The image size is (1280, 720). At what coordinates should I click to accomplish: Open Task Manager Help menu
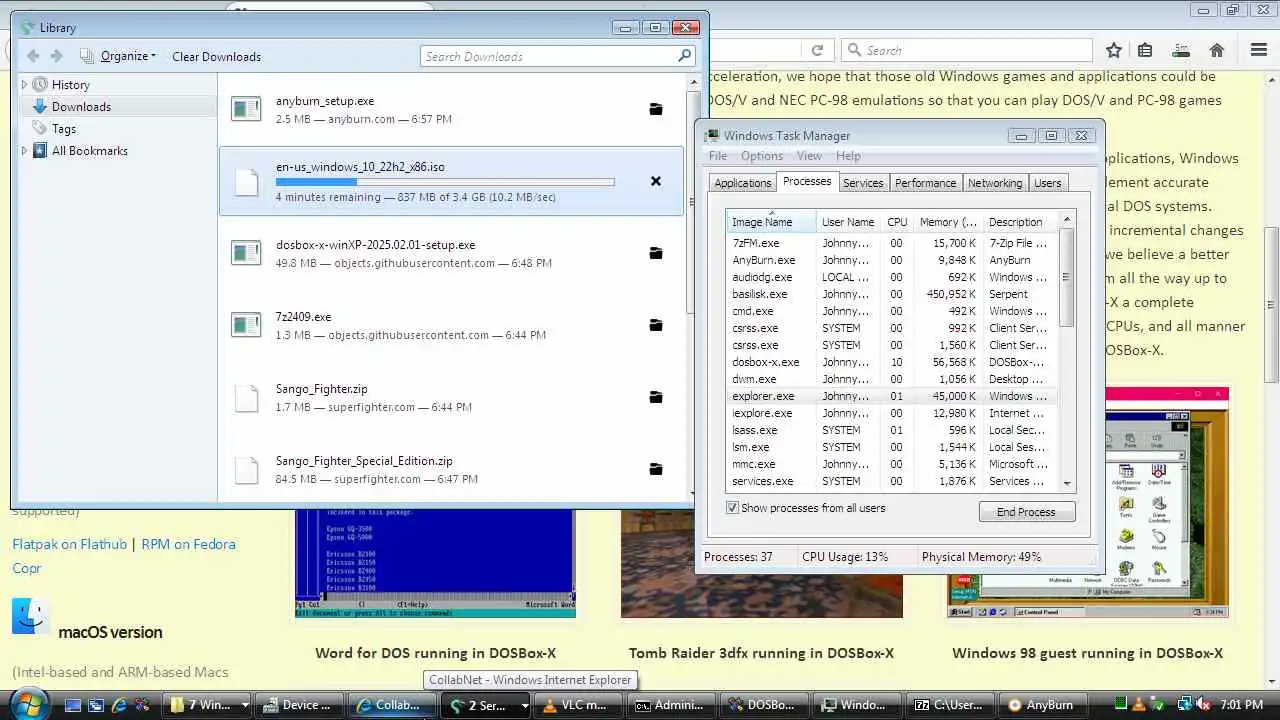pos(848,156)
